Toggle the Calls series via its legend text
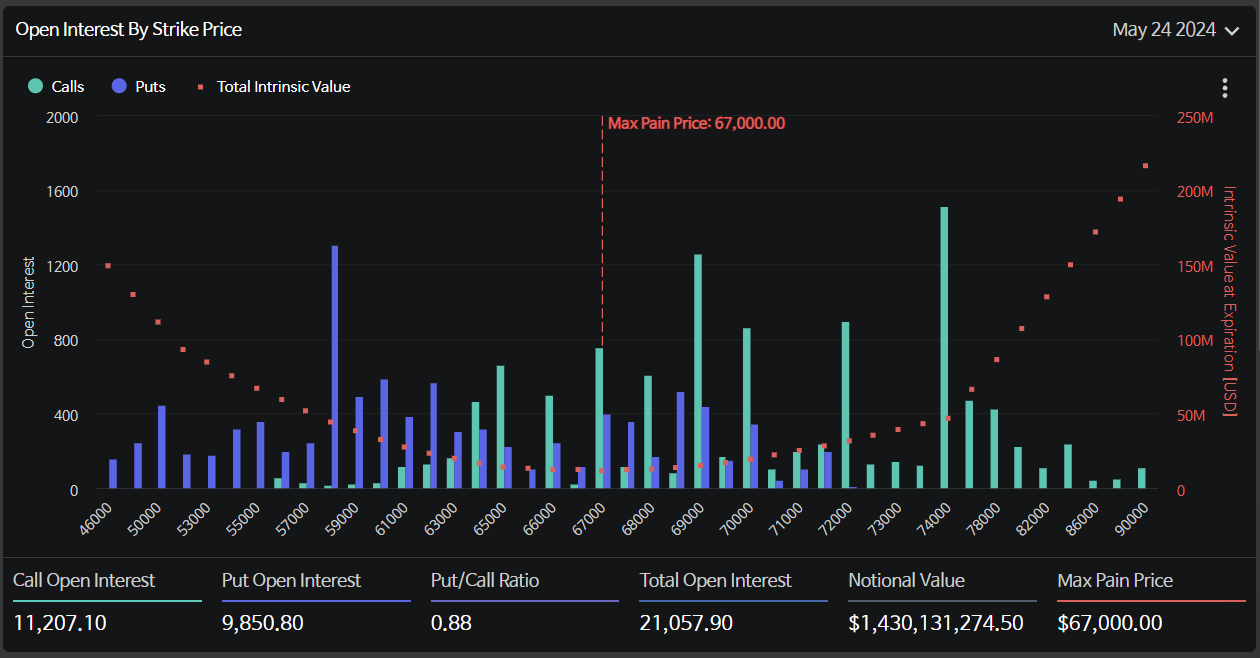 click(x=68, y=87)
